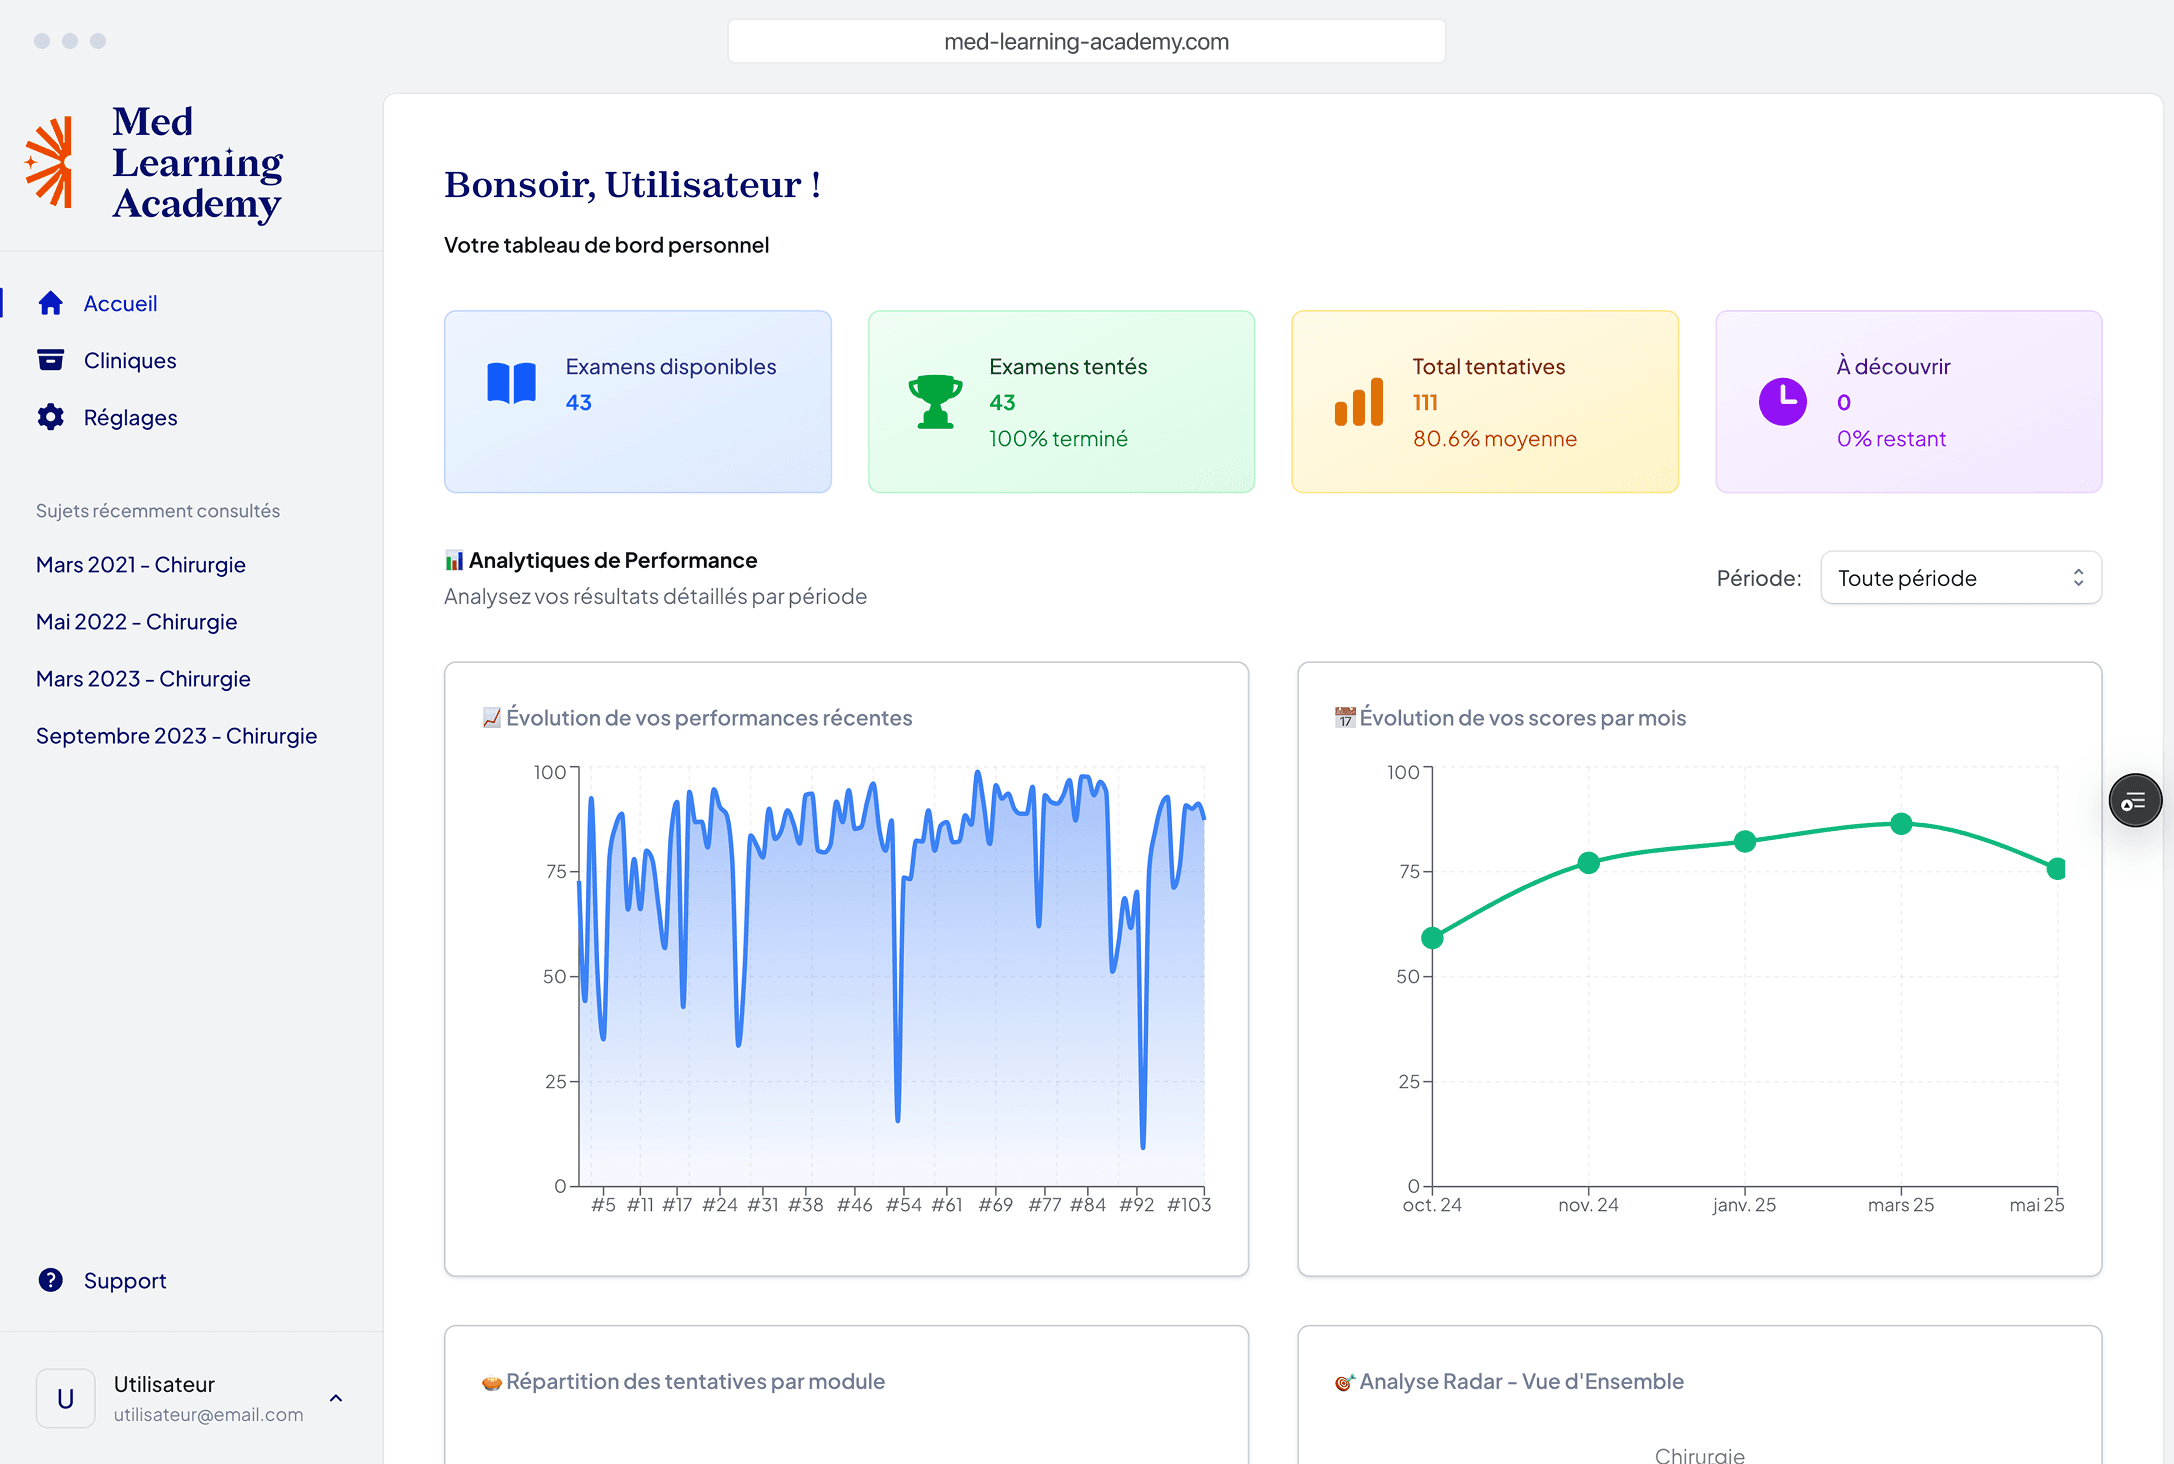The width and height of the screenshot is (2174, 1464).
Task: Click the stepper arrows on the period selector
Action: coord(2078,577)
